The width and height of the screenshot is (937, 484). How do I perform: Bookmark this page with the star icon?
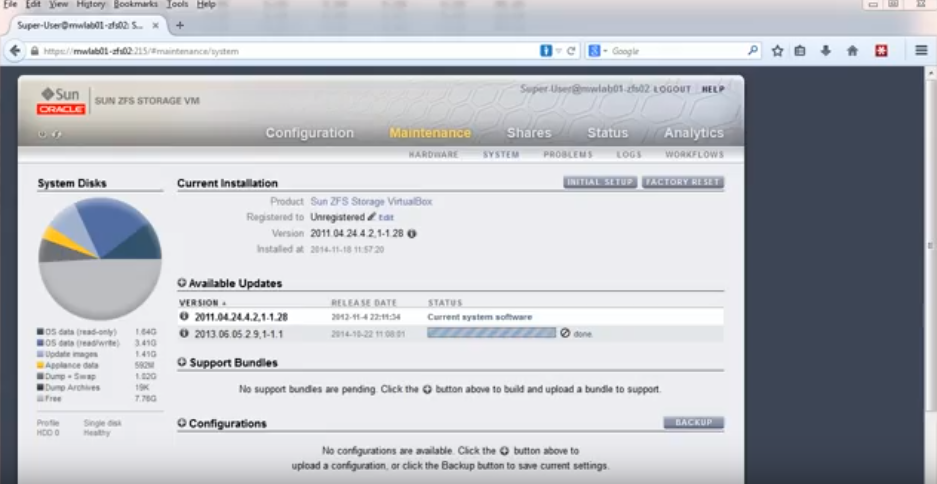pos(777,51)
